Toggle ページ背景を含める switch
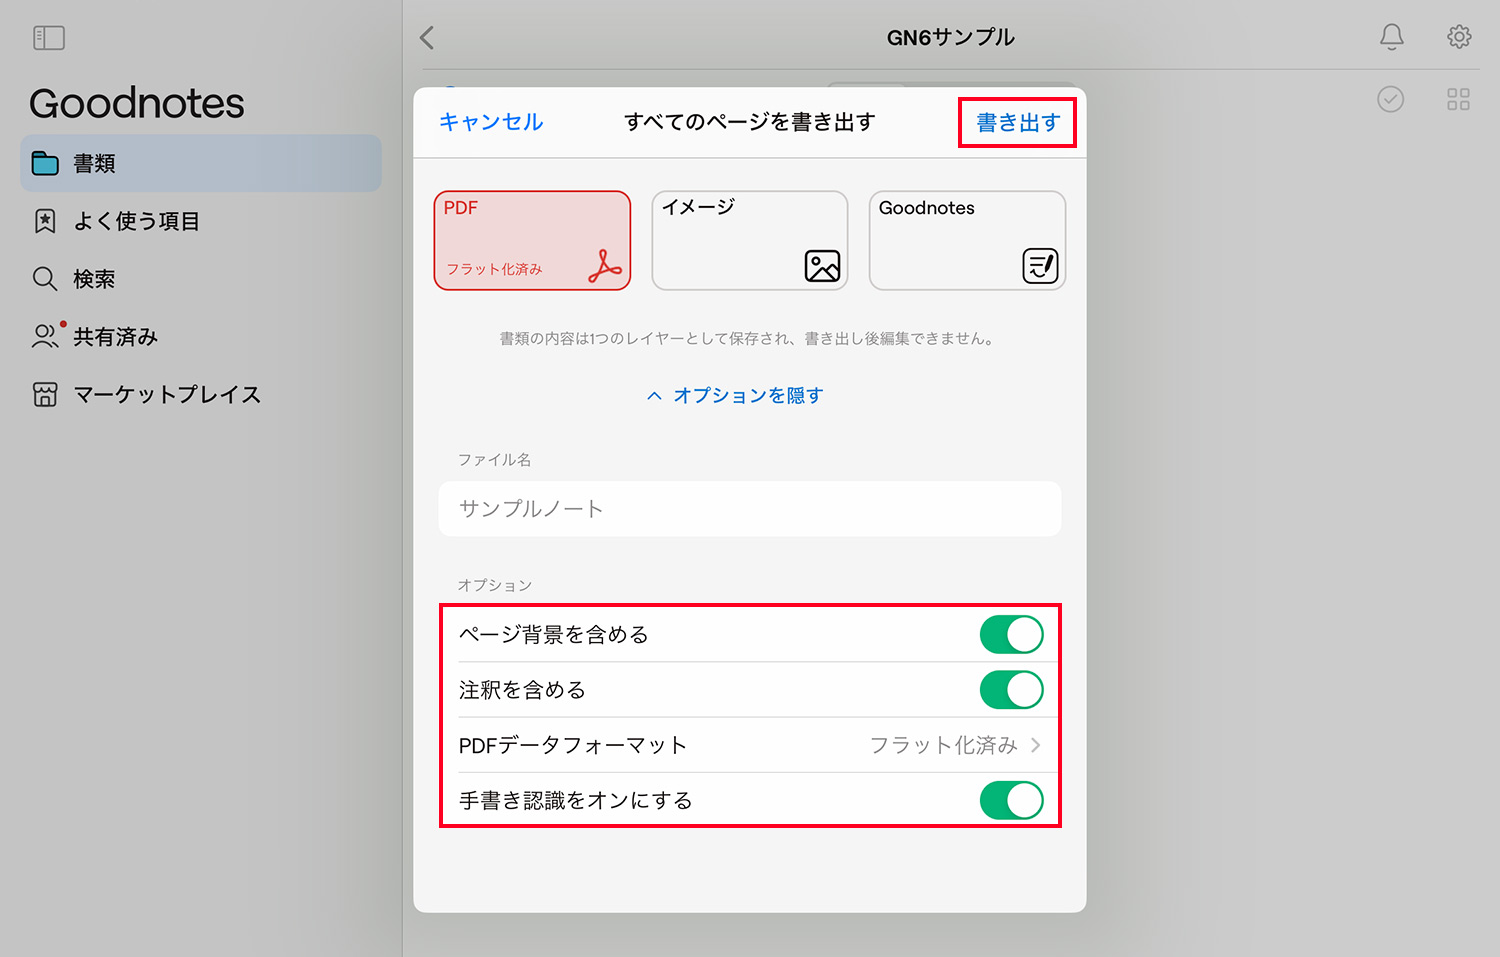Screen dimensions: 1500x957 [1011, 635]
